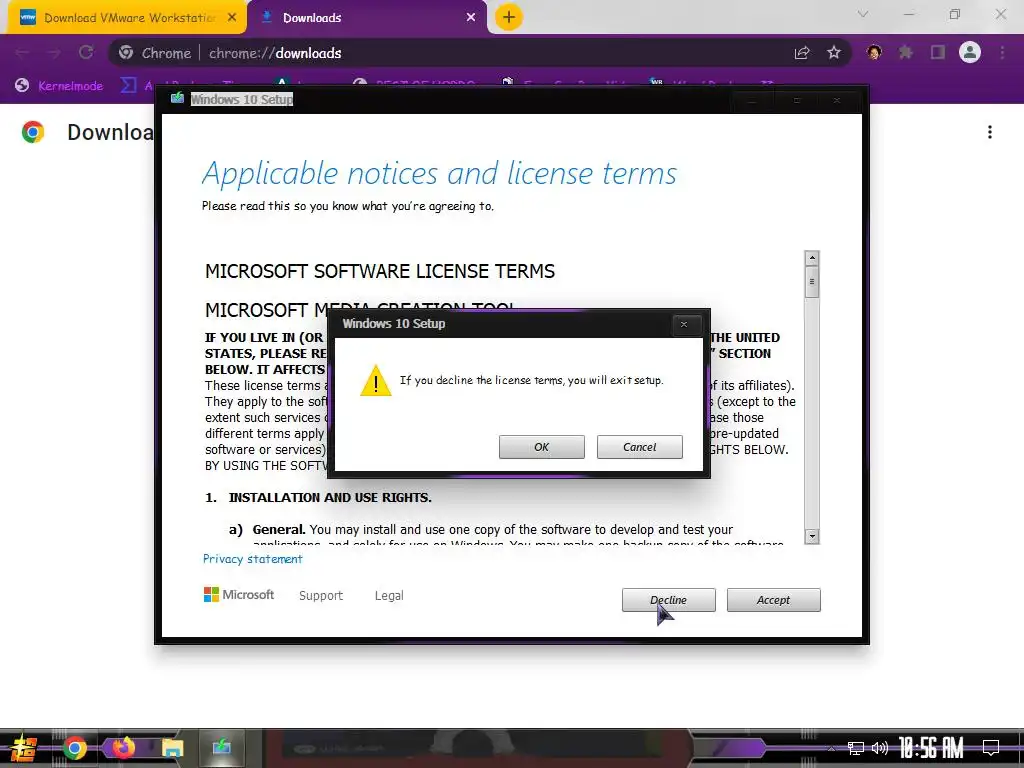Open the notification center icon
Image resolution: width=1024 pixels, height=768 pixels.
pos(991,747)
